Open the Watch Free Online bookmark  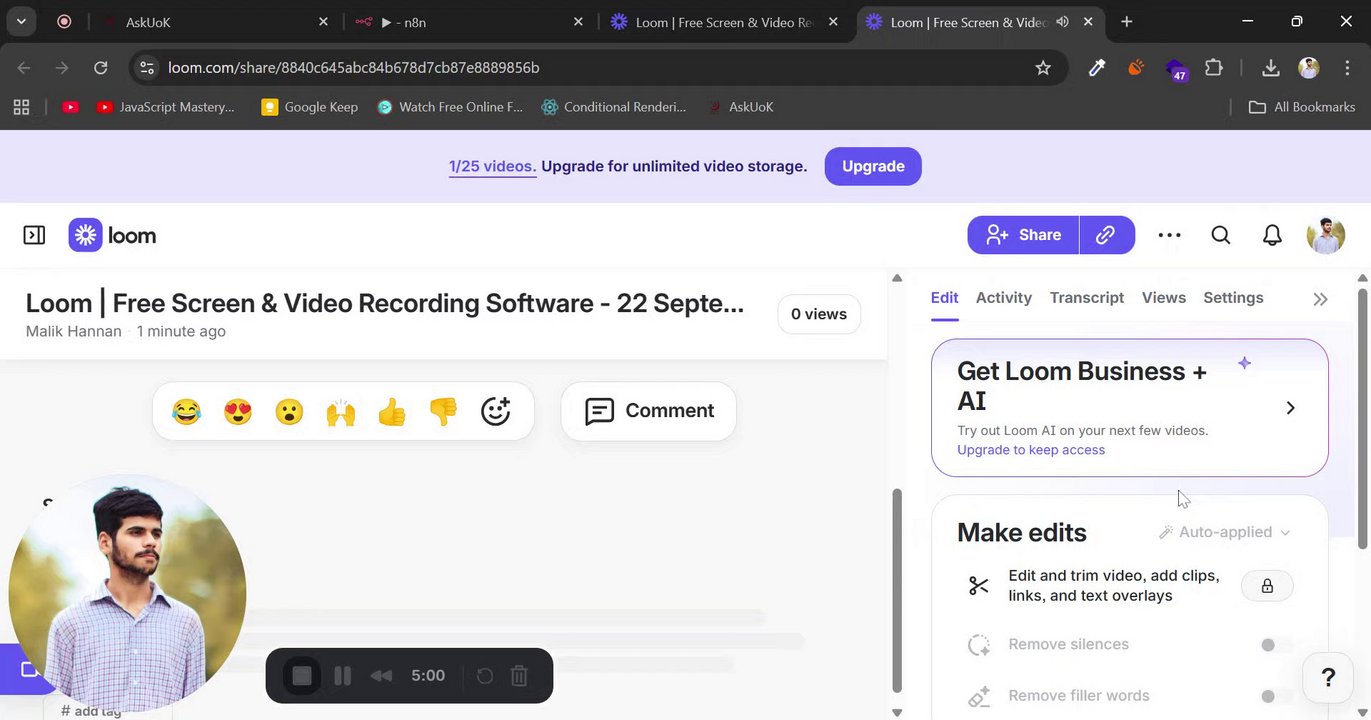450,107
